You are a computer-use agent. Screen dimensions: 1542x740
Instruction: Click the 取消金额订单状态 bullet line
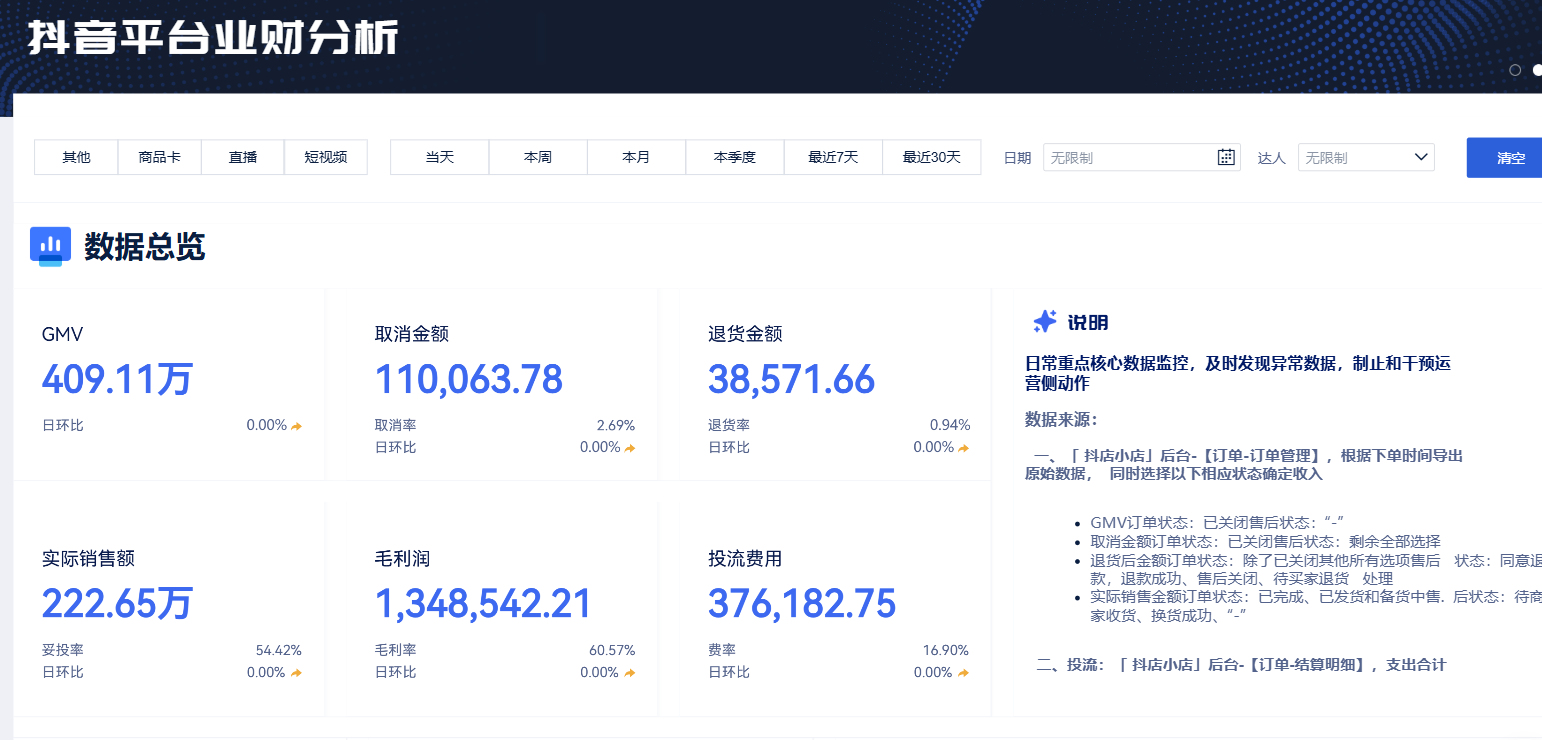[x=1265, y=541]
